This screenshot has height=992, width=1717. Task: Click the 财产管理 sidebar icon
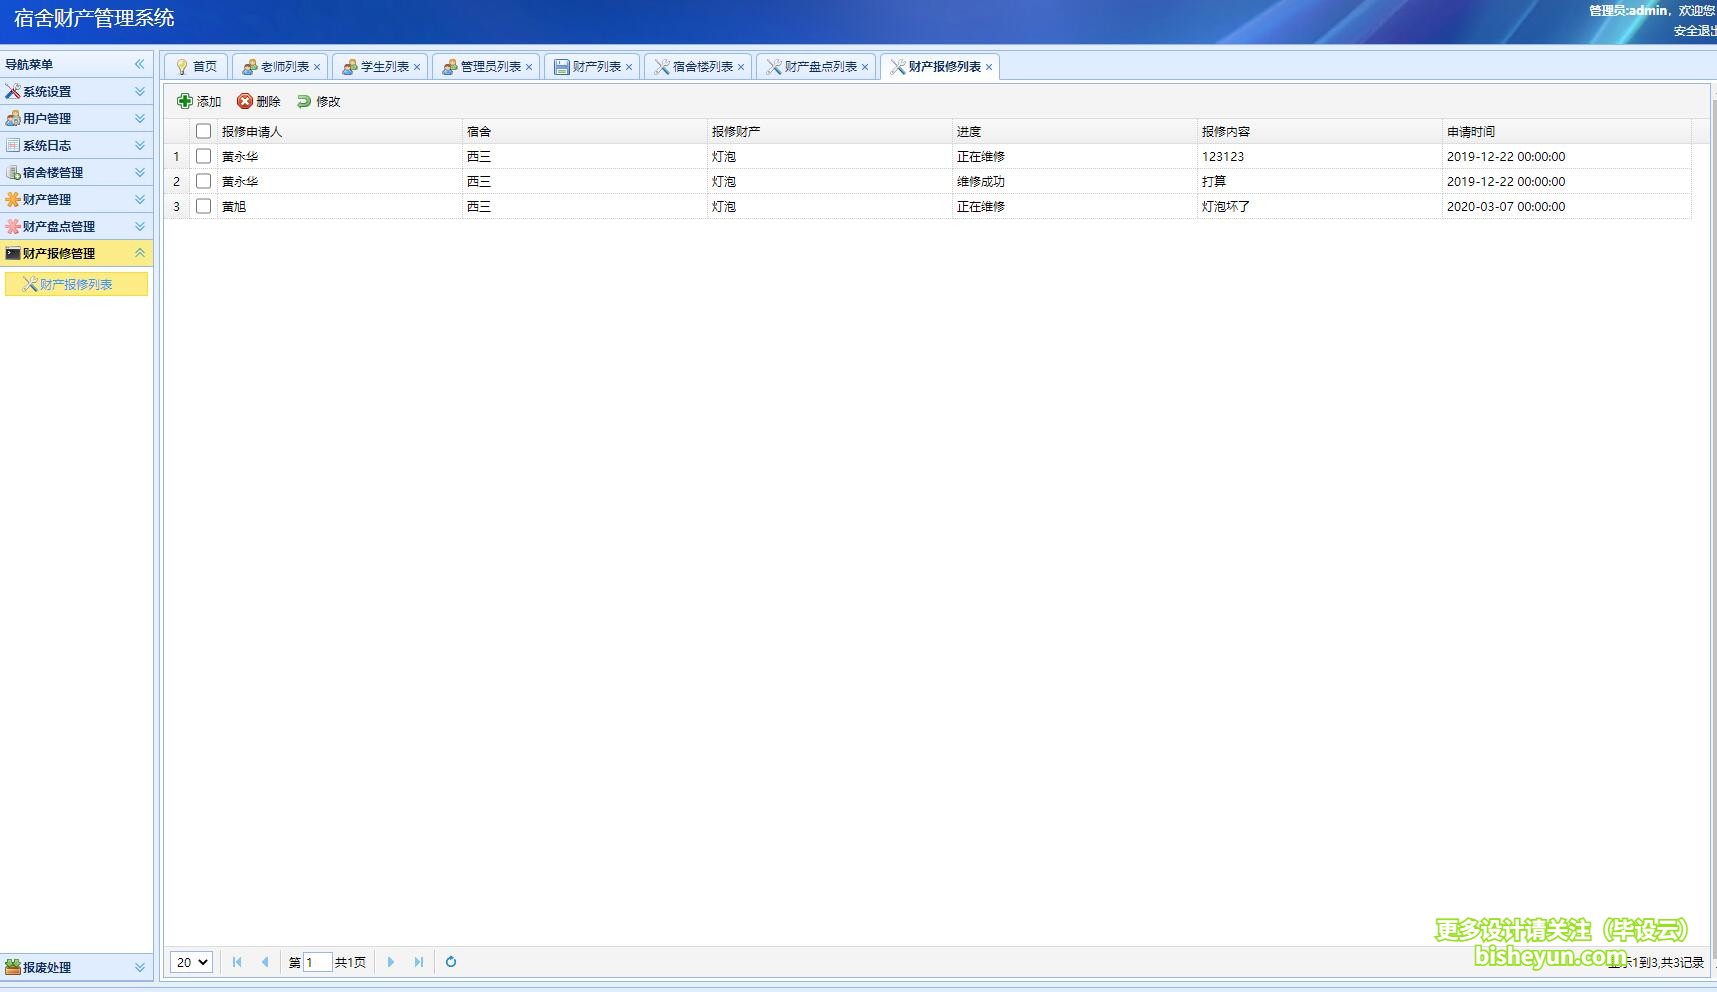[13, 199]
